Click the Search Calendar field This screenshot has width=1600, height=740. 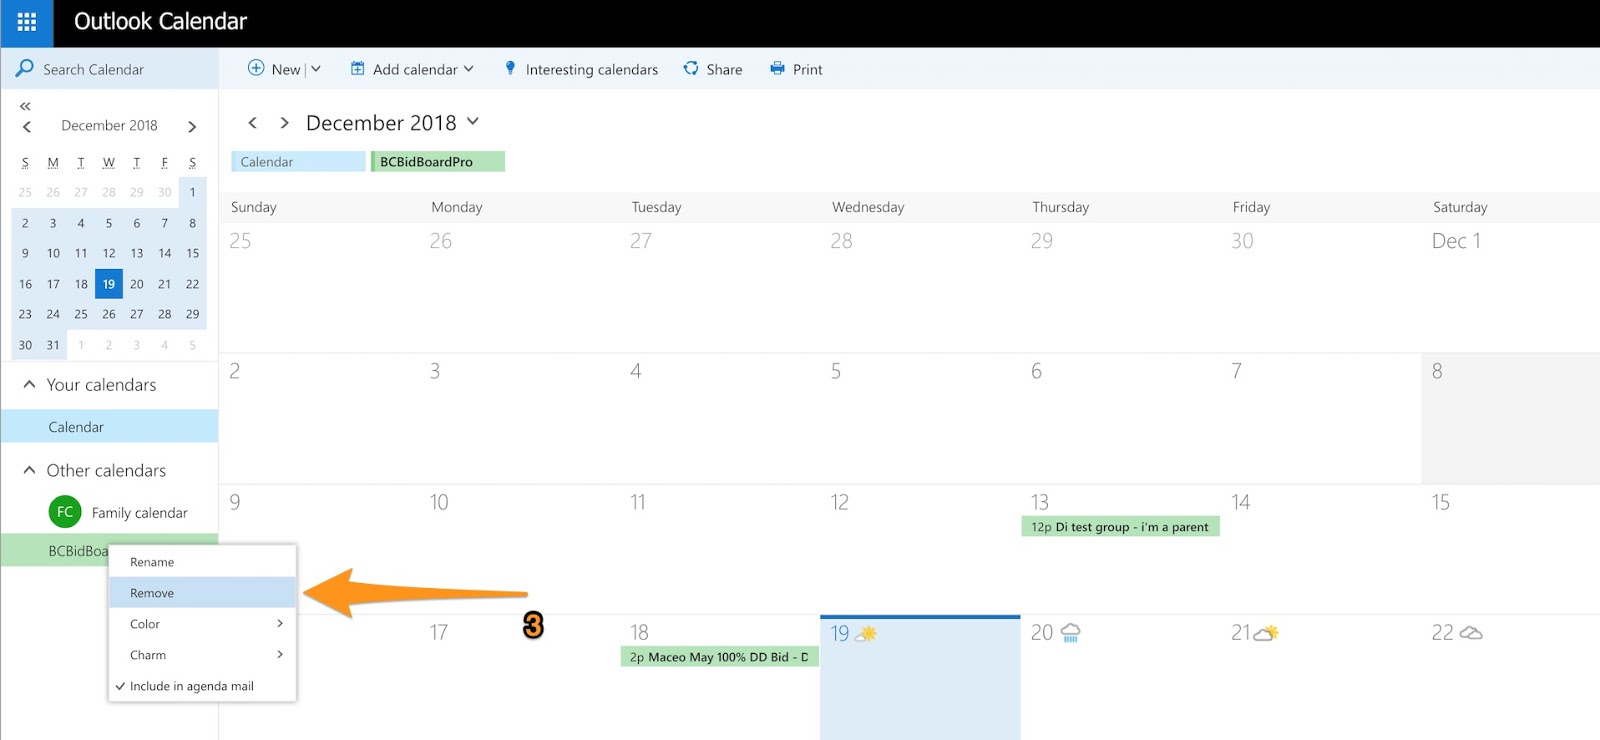point(110,68)
